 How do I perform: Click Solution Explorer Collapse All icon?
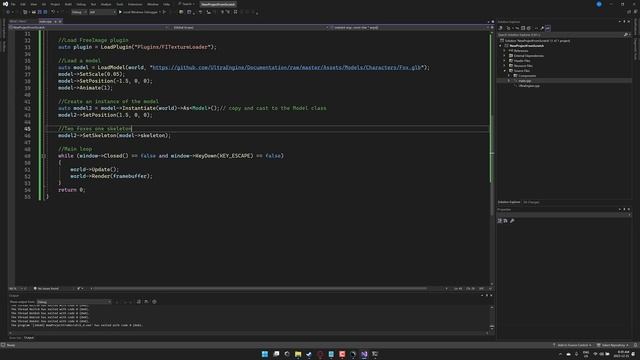coord(523,28)
